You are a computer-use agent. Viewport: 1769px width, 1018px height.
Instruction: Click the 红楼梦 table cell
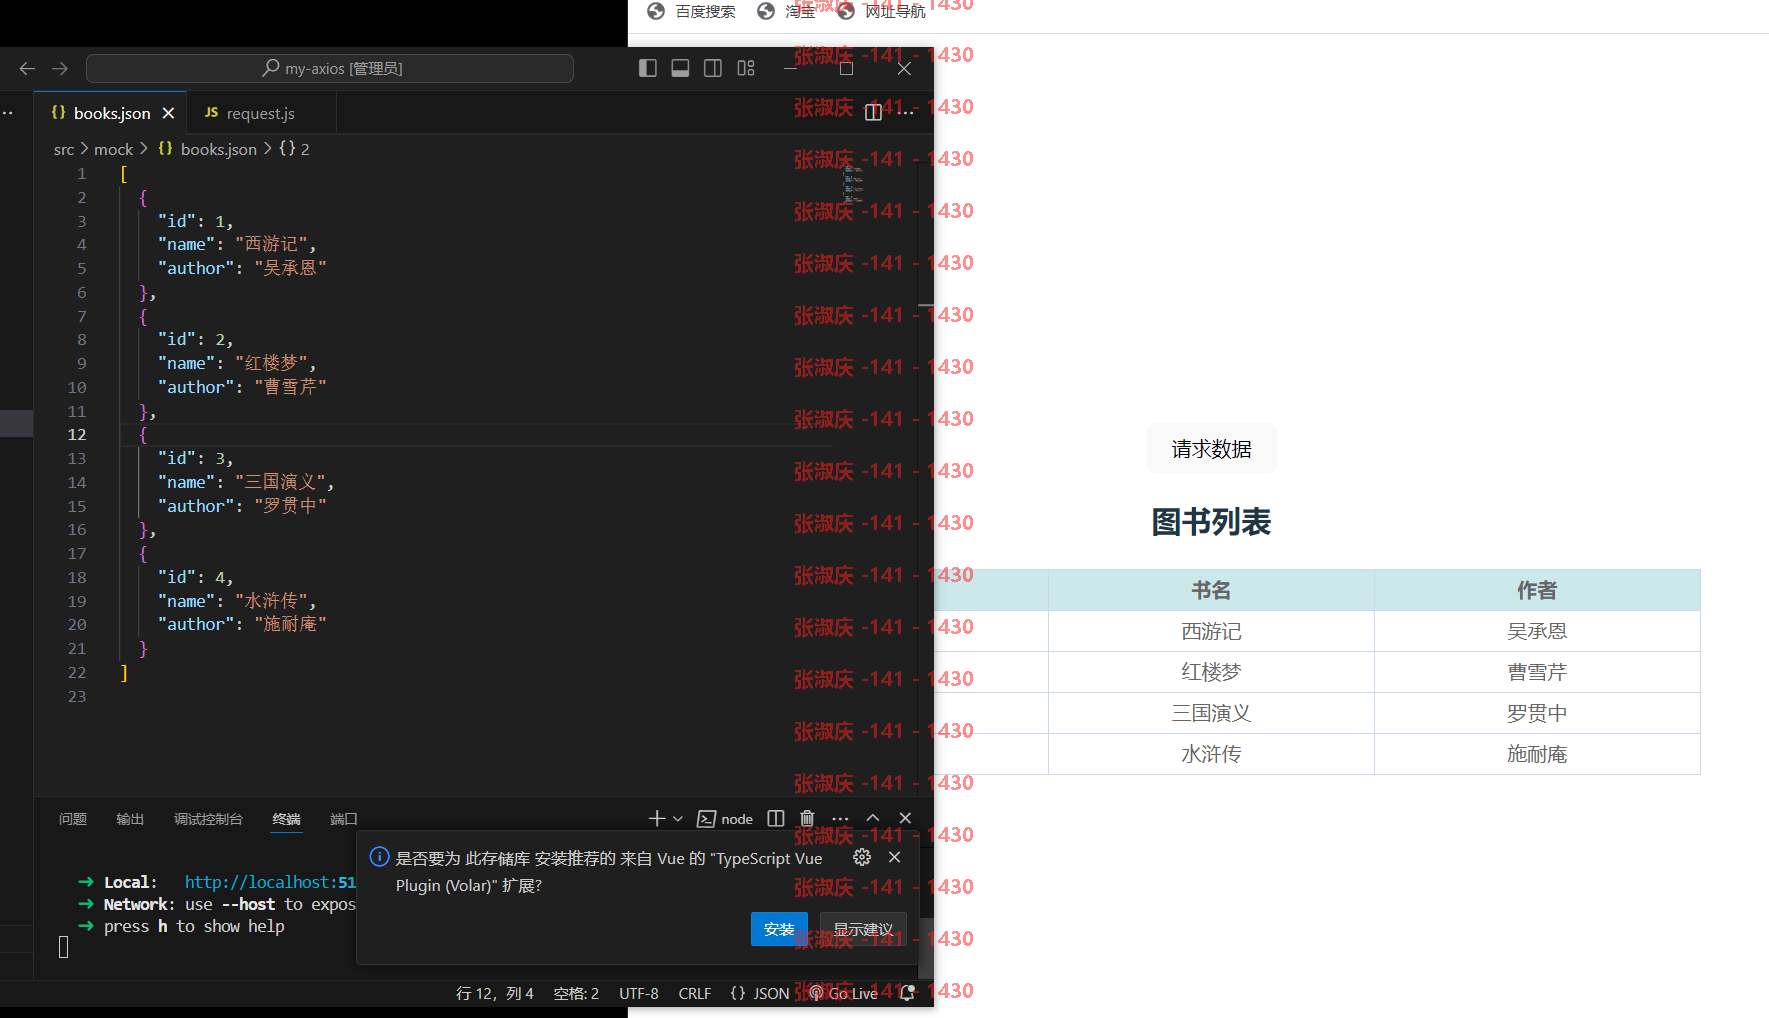(x=1211, y=672)
